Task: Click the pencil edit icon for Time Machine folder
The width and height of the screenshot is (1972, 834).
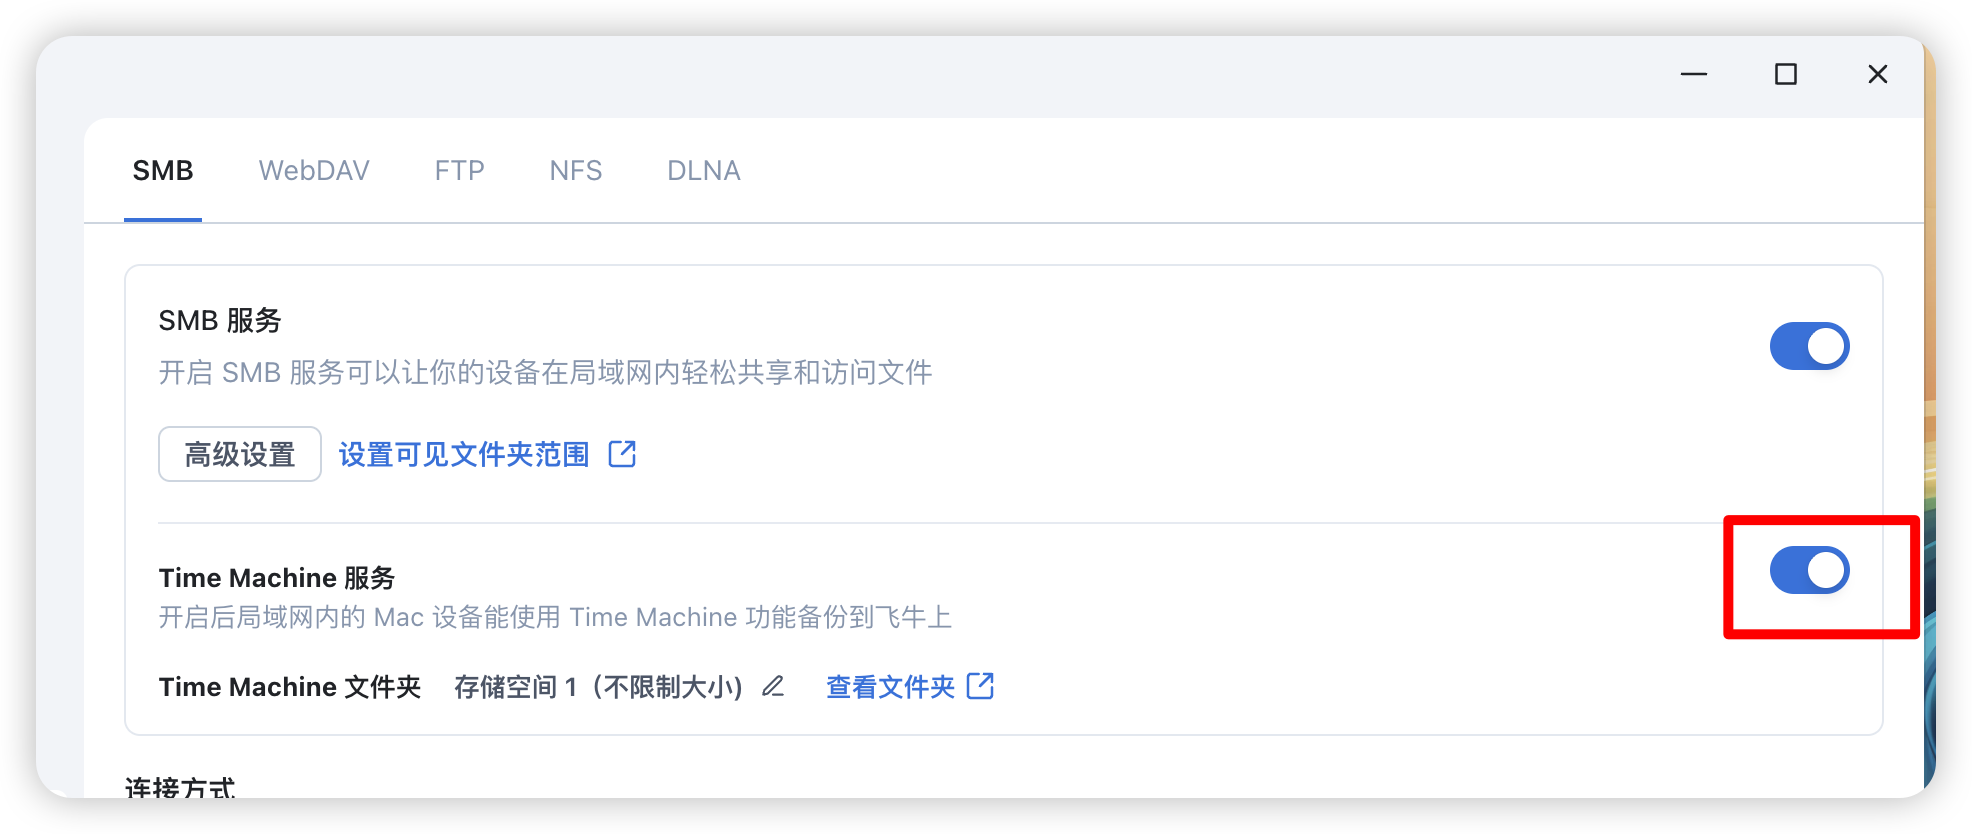Action: [773, 687]
